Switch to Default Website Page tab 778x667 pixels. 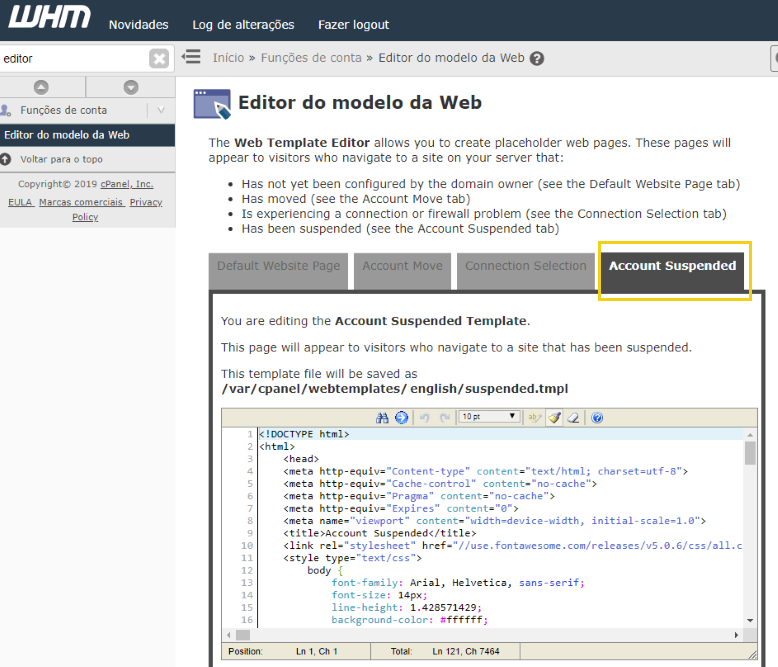coord(278,271)
